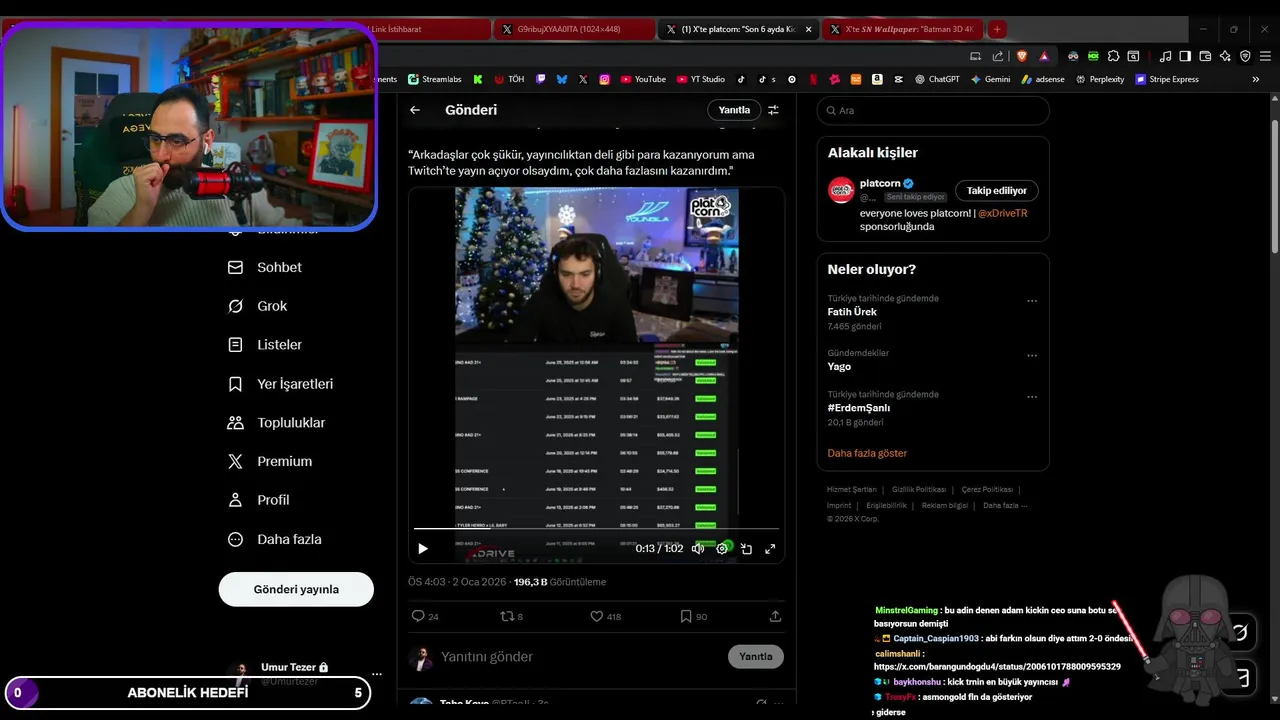The image size is (1280, 720).
Task: Click the grey Yanıtla submit button
Action: (756, 656)
